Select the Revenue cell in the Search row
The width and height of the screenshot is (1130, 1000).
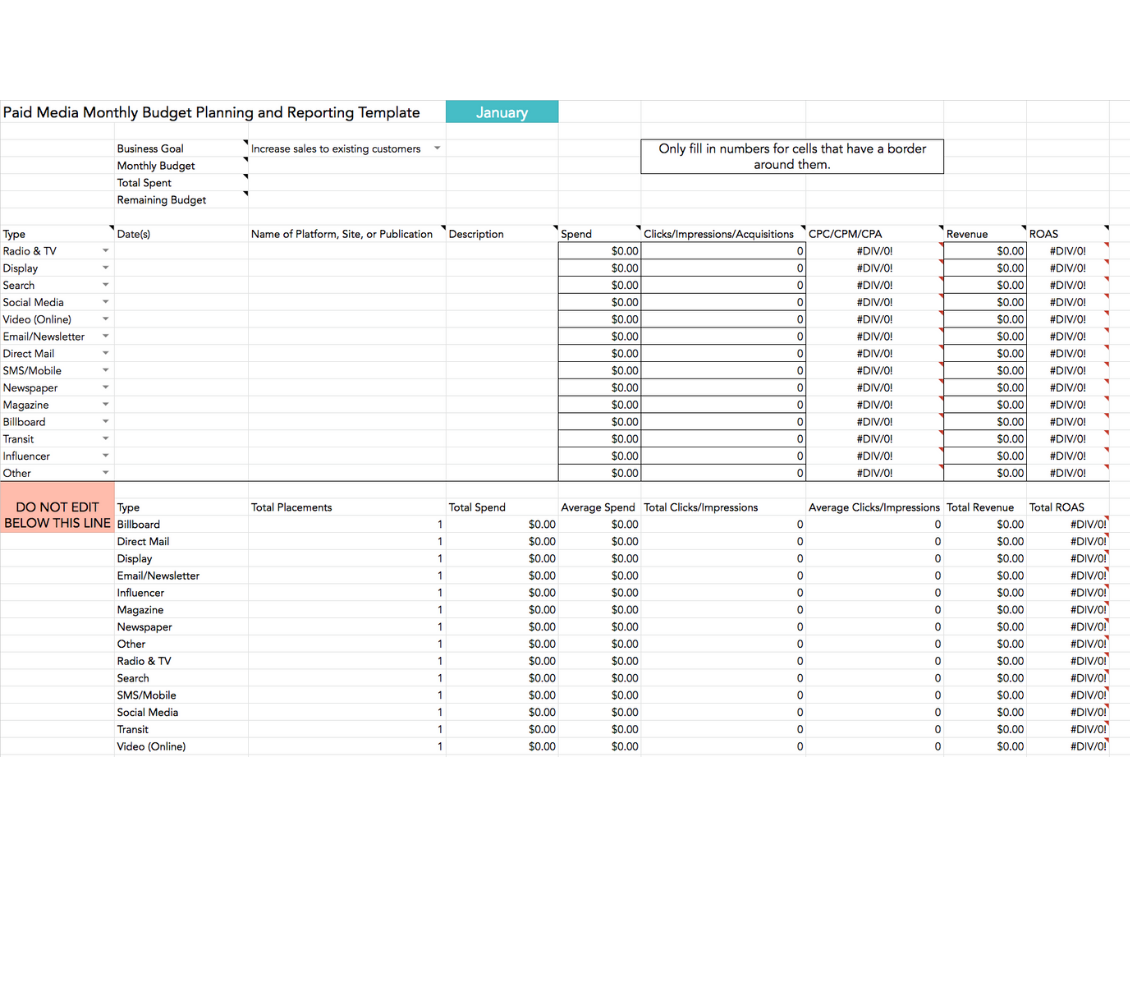coord(984,285)
